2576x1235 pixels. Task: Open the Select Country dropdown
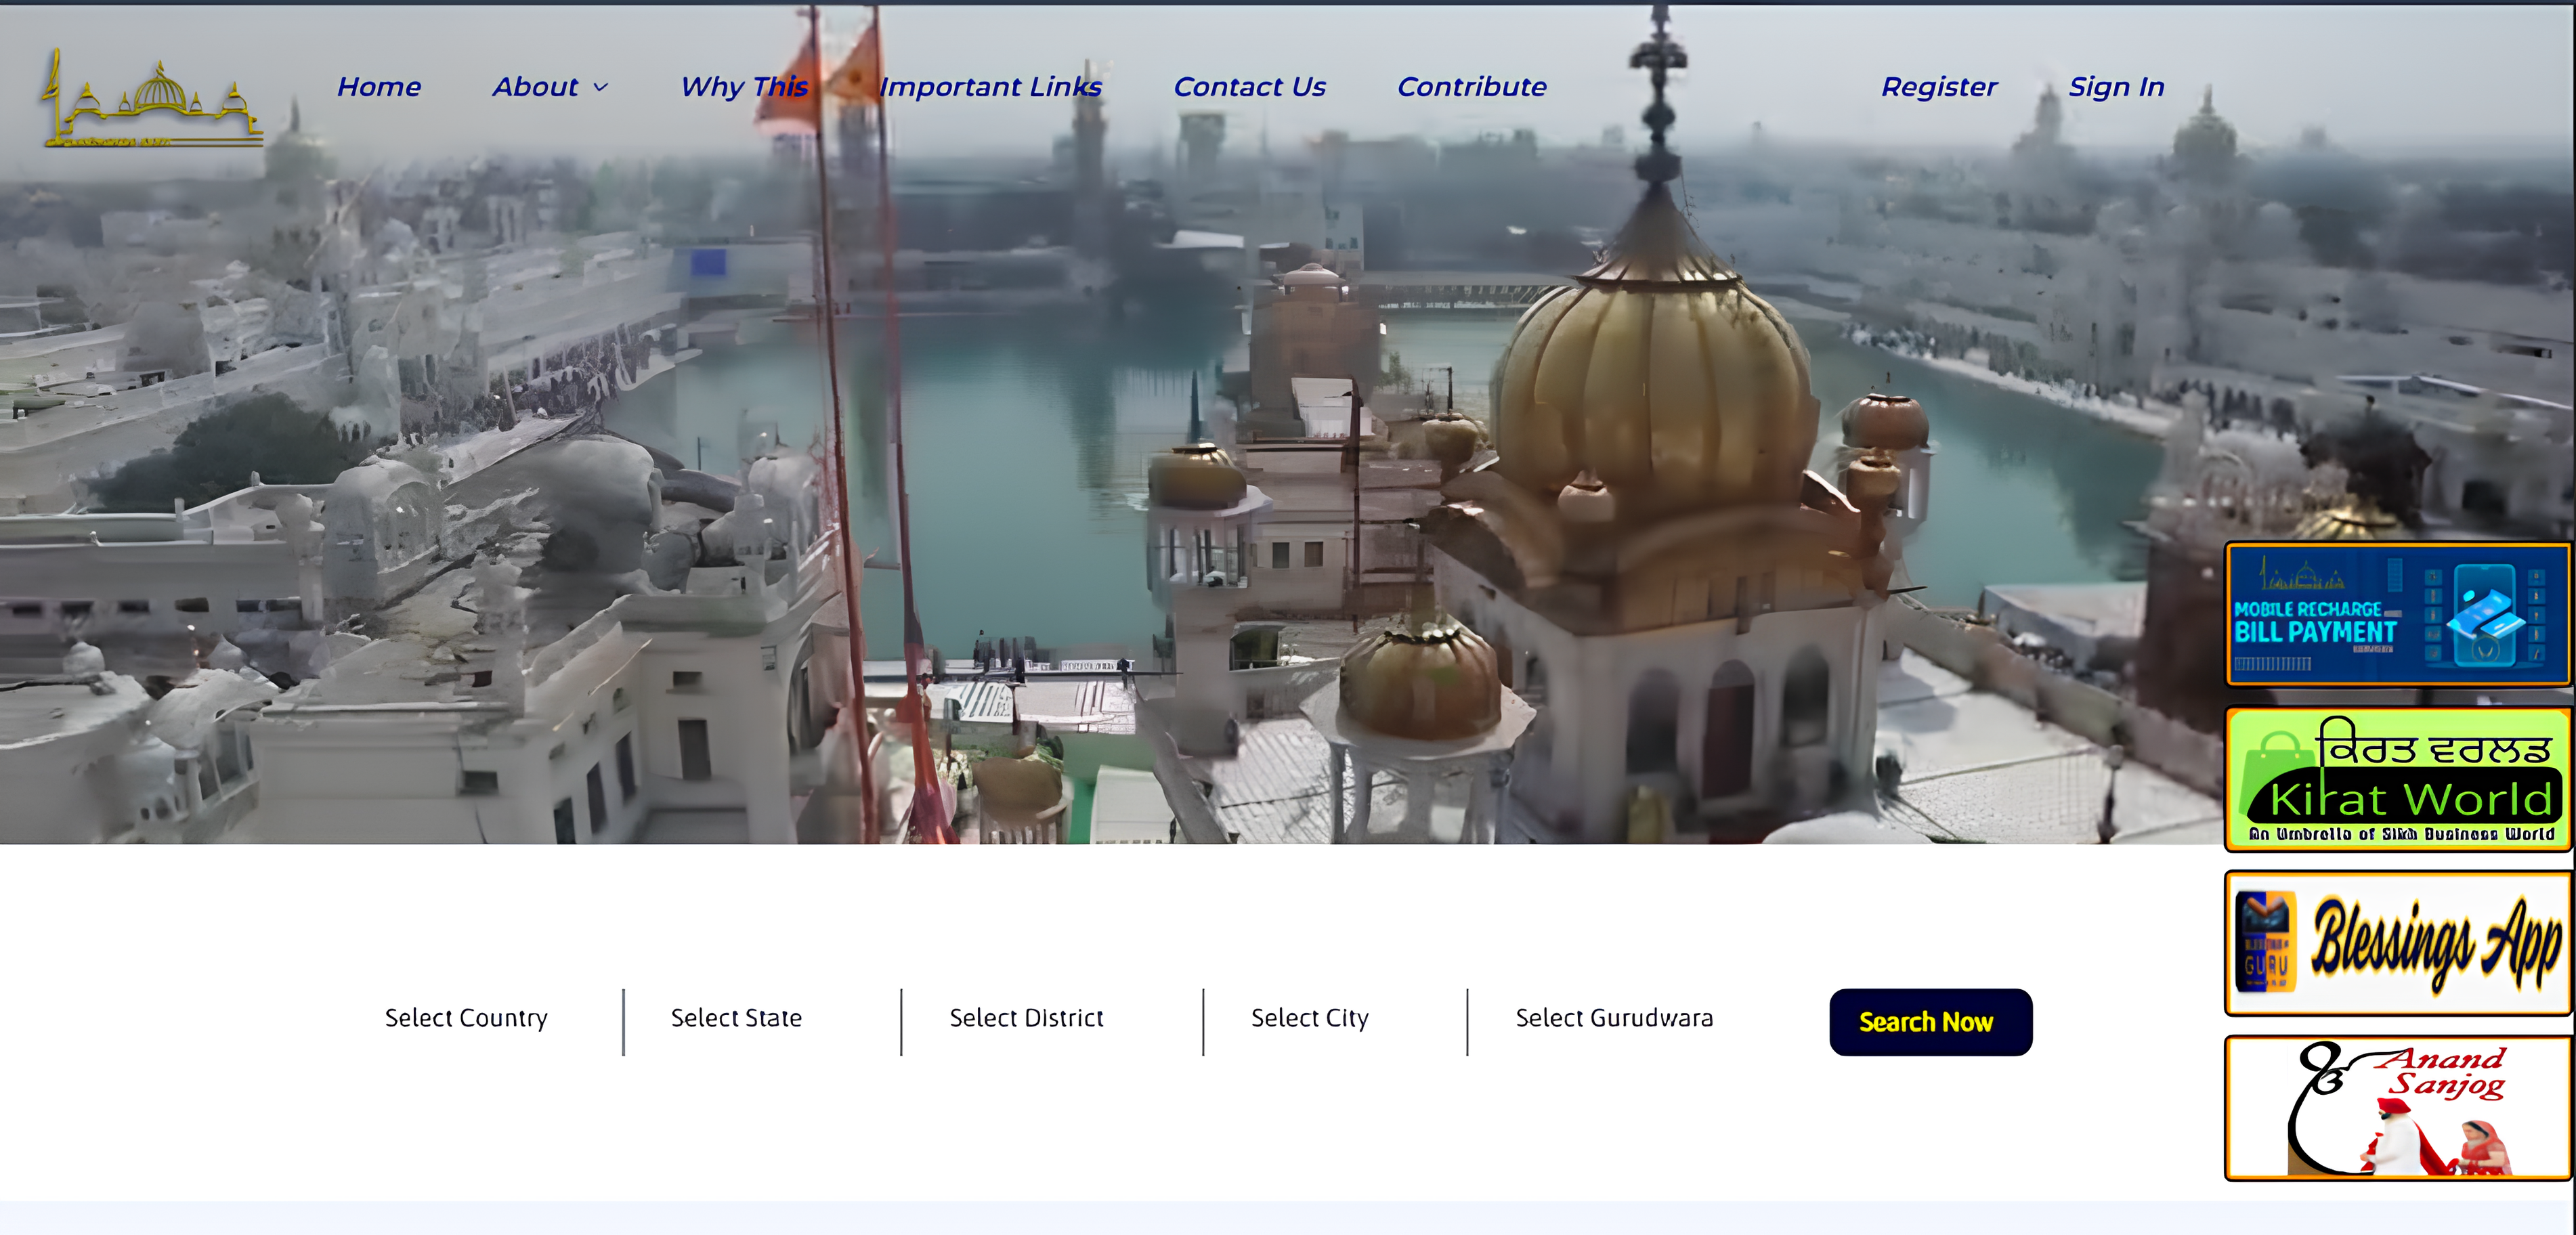click(466, 1018)
